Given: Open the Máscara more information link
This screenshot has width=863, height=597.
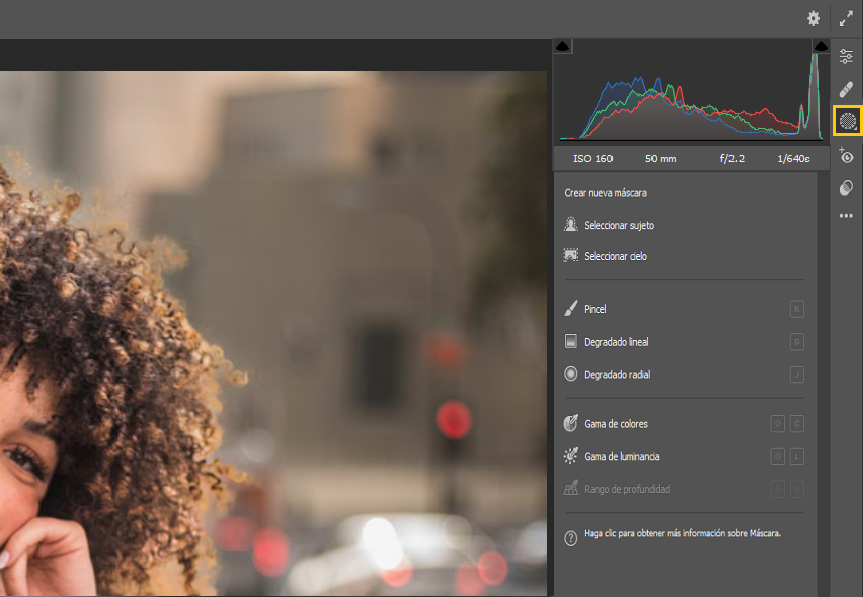Looking at the screenshot, I should pos(682,533).
